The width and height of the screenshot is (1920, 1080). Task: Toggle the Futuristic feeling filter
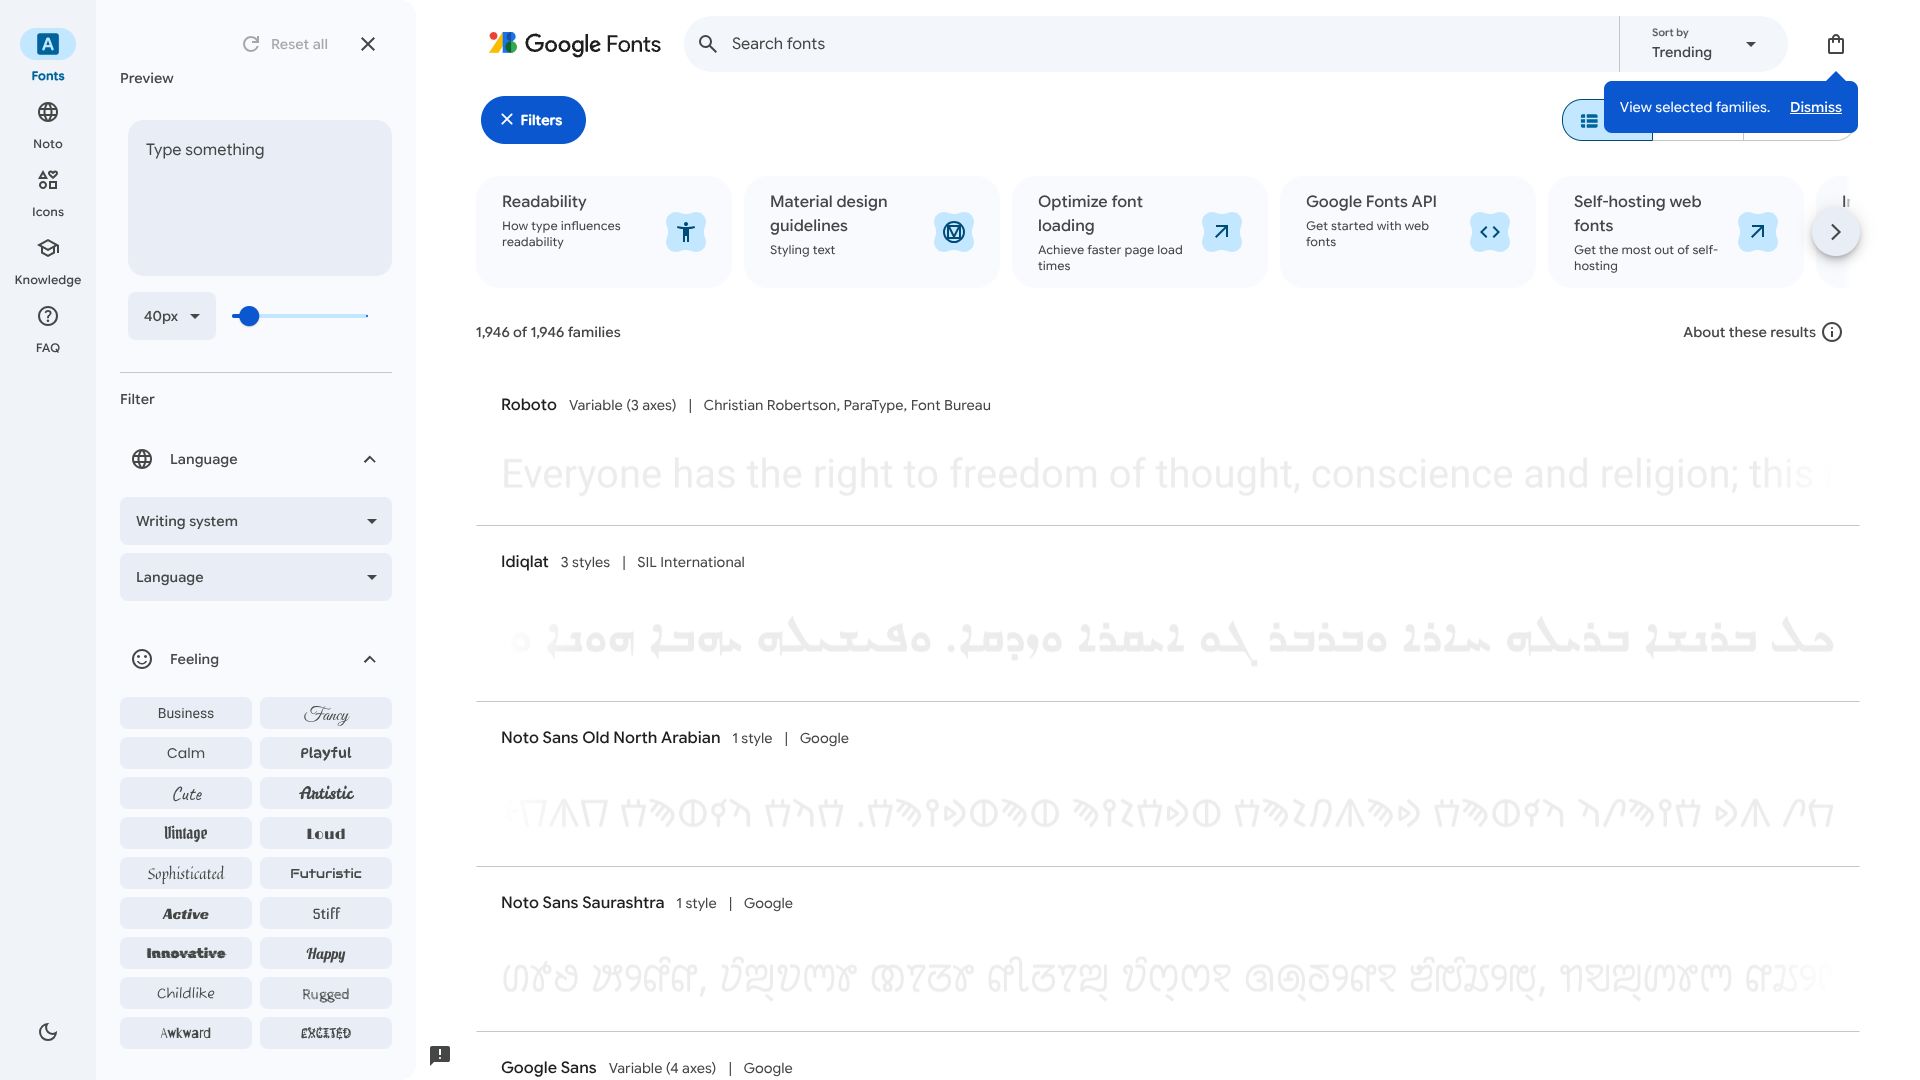tap(326, 873)
